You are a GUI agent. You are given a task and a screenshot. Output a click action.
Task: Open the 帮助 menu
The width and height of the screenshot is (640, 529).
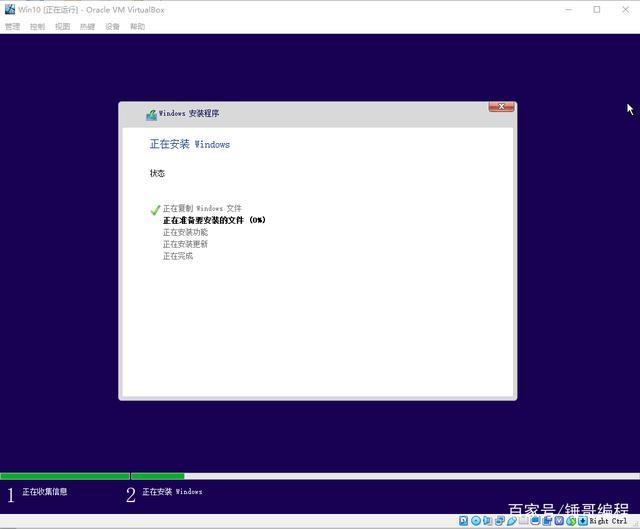point(137,27)
